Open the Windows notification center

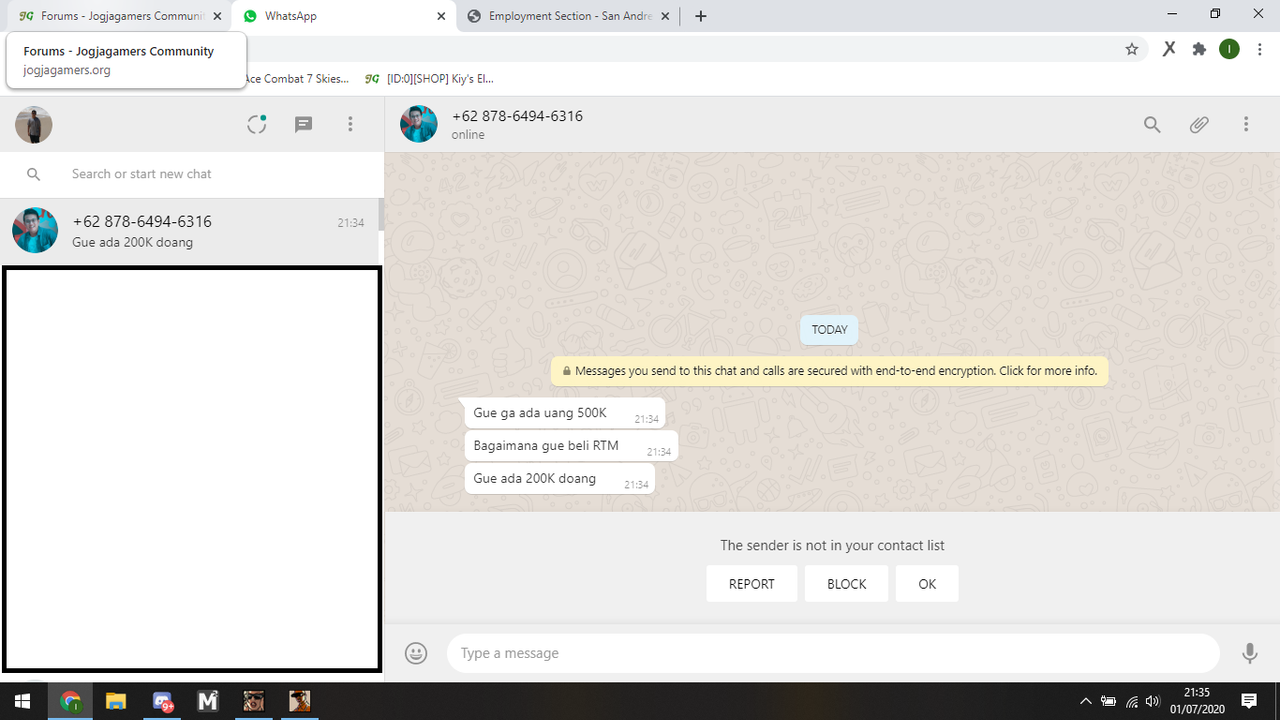1249,701
